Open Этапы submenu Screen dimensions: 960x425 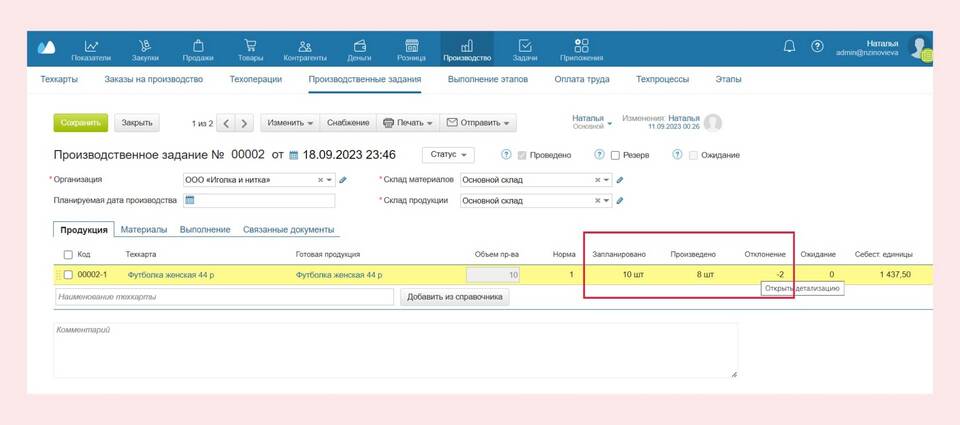(x=729, y=80)
